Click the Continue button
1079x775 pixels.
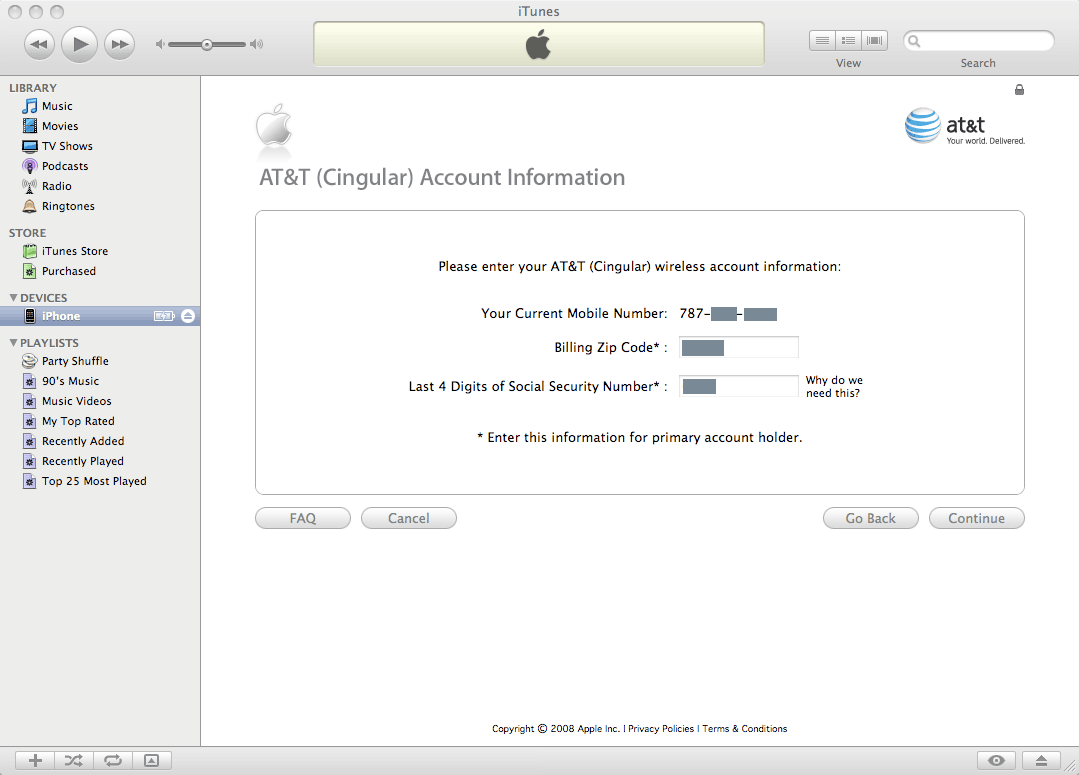tap(976, 518)
